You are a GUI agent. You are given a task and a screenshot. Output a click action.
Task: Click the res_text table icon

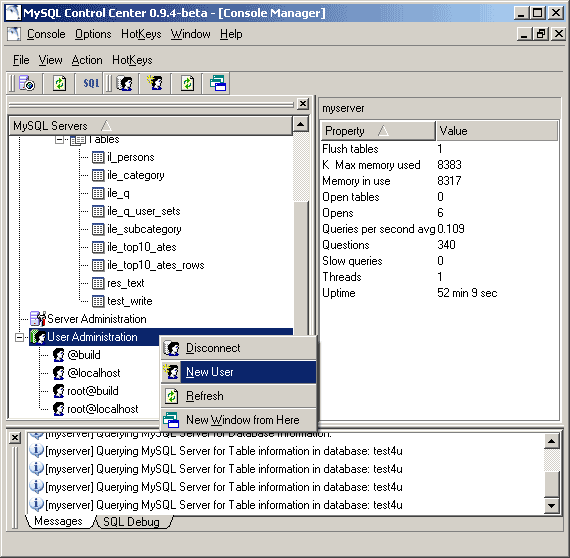click(x=98, y=283)
